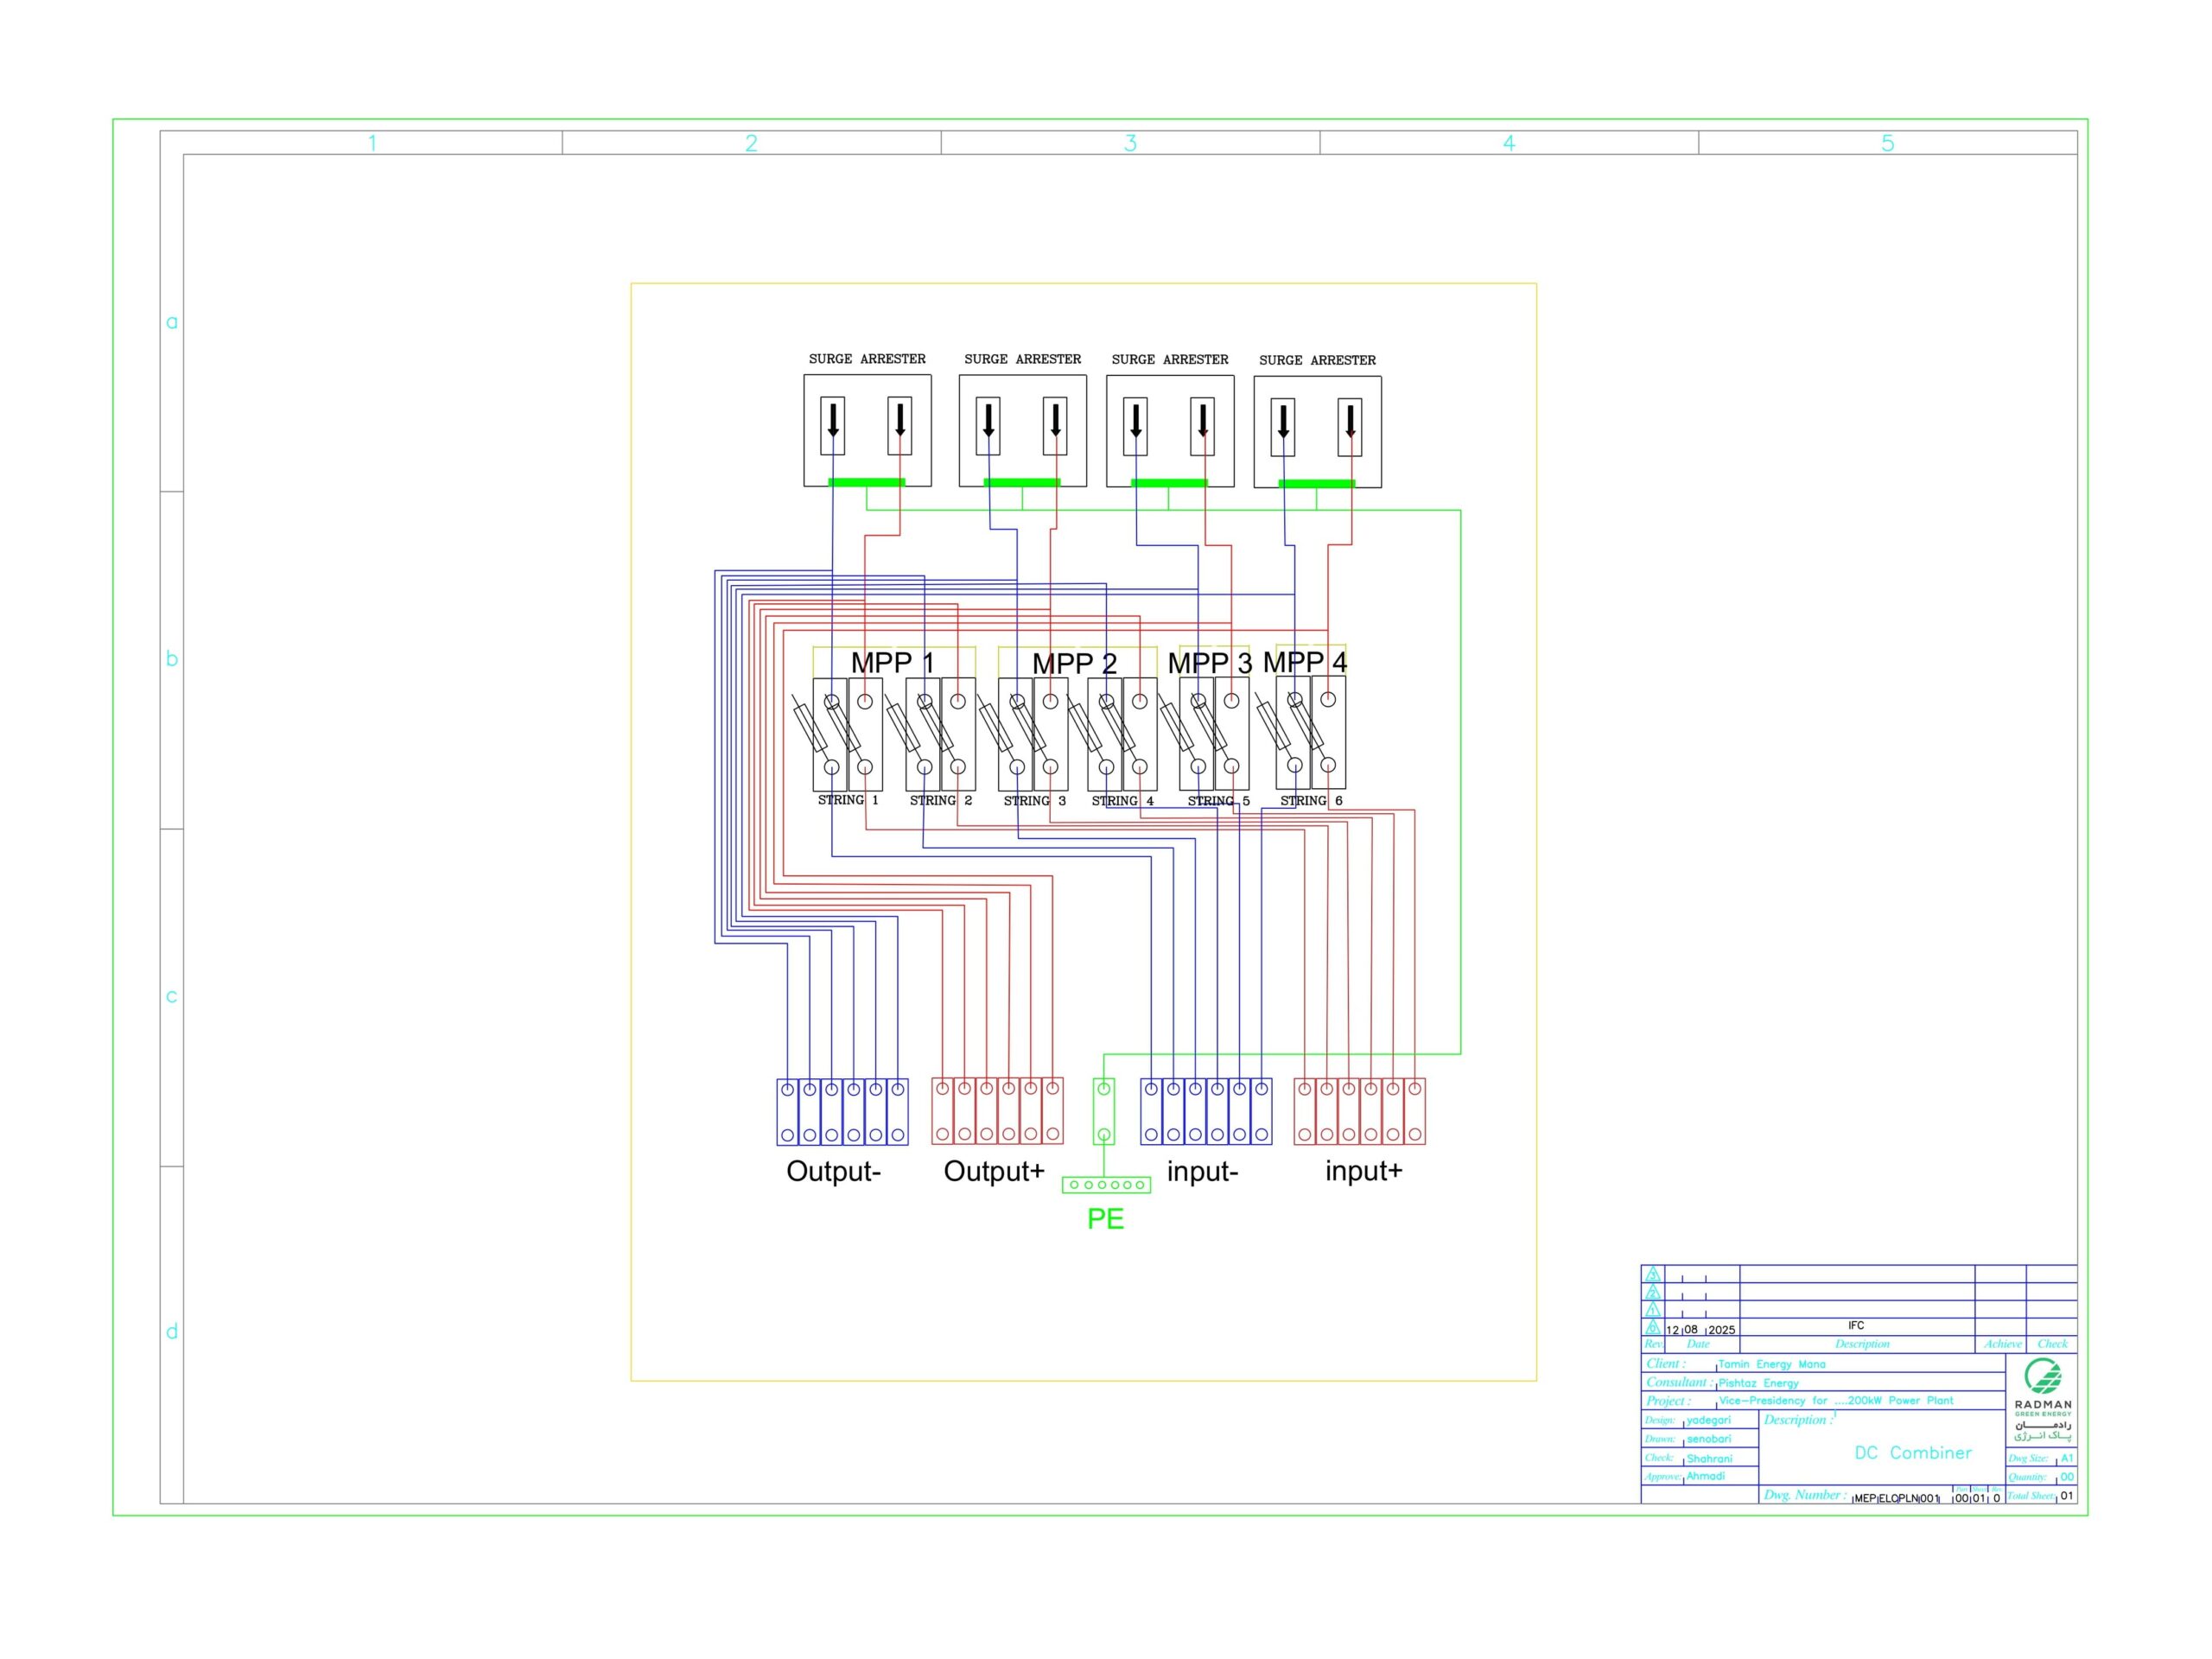Screen dimensions: 2212x1659
Task: Click the red Output+ terminal block
Action: [997, 1111]
